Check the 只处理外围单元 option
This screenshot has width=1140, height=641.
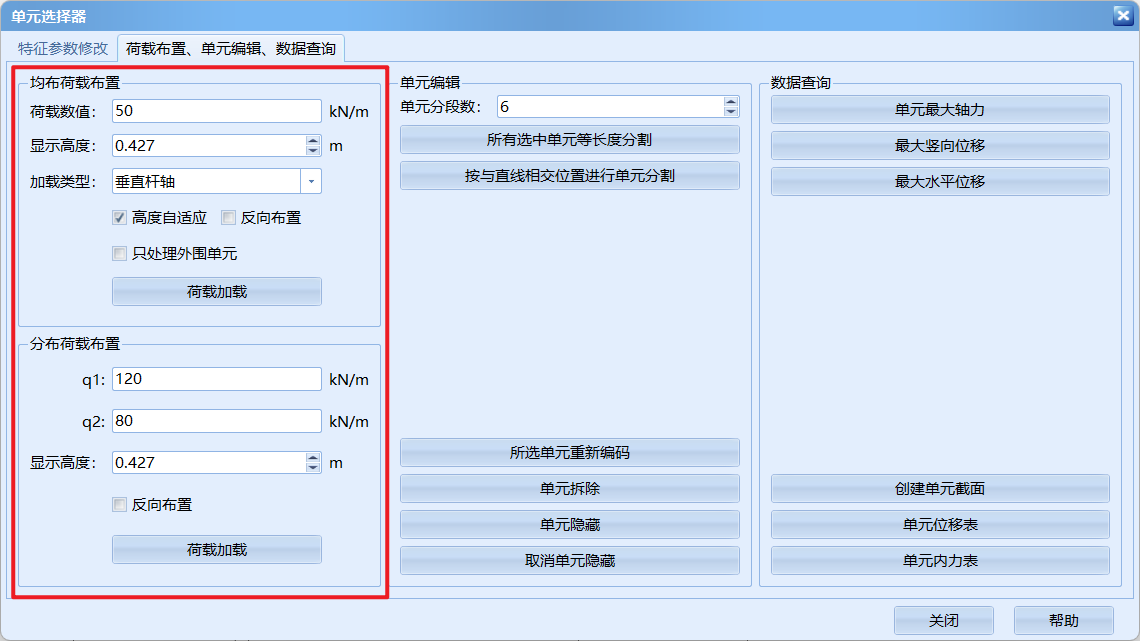[x=120, y=254]
